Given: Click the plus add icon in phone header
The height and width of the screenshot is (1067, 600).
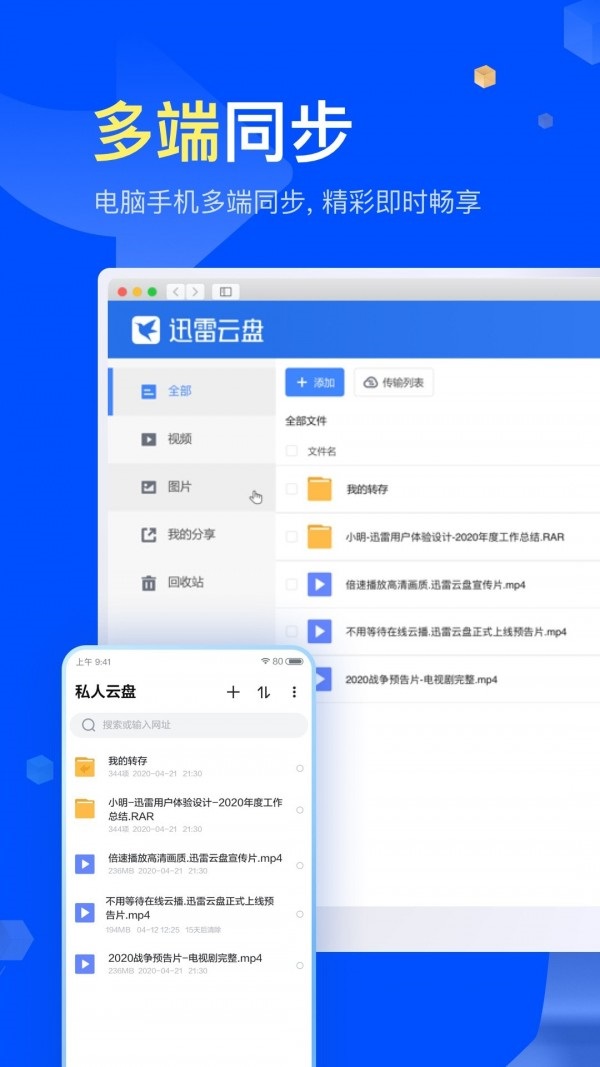Looking at the screenshot, I should point(233,692).
